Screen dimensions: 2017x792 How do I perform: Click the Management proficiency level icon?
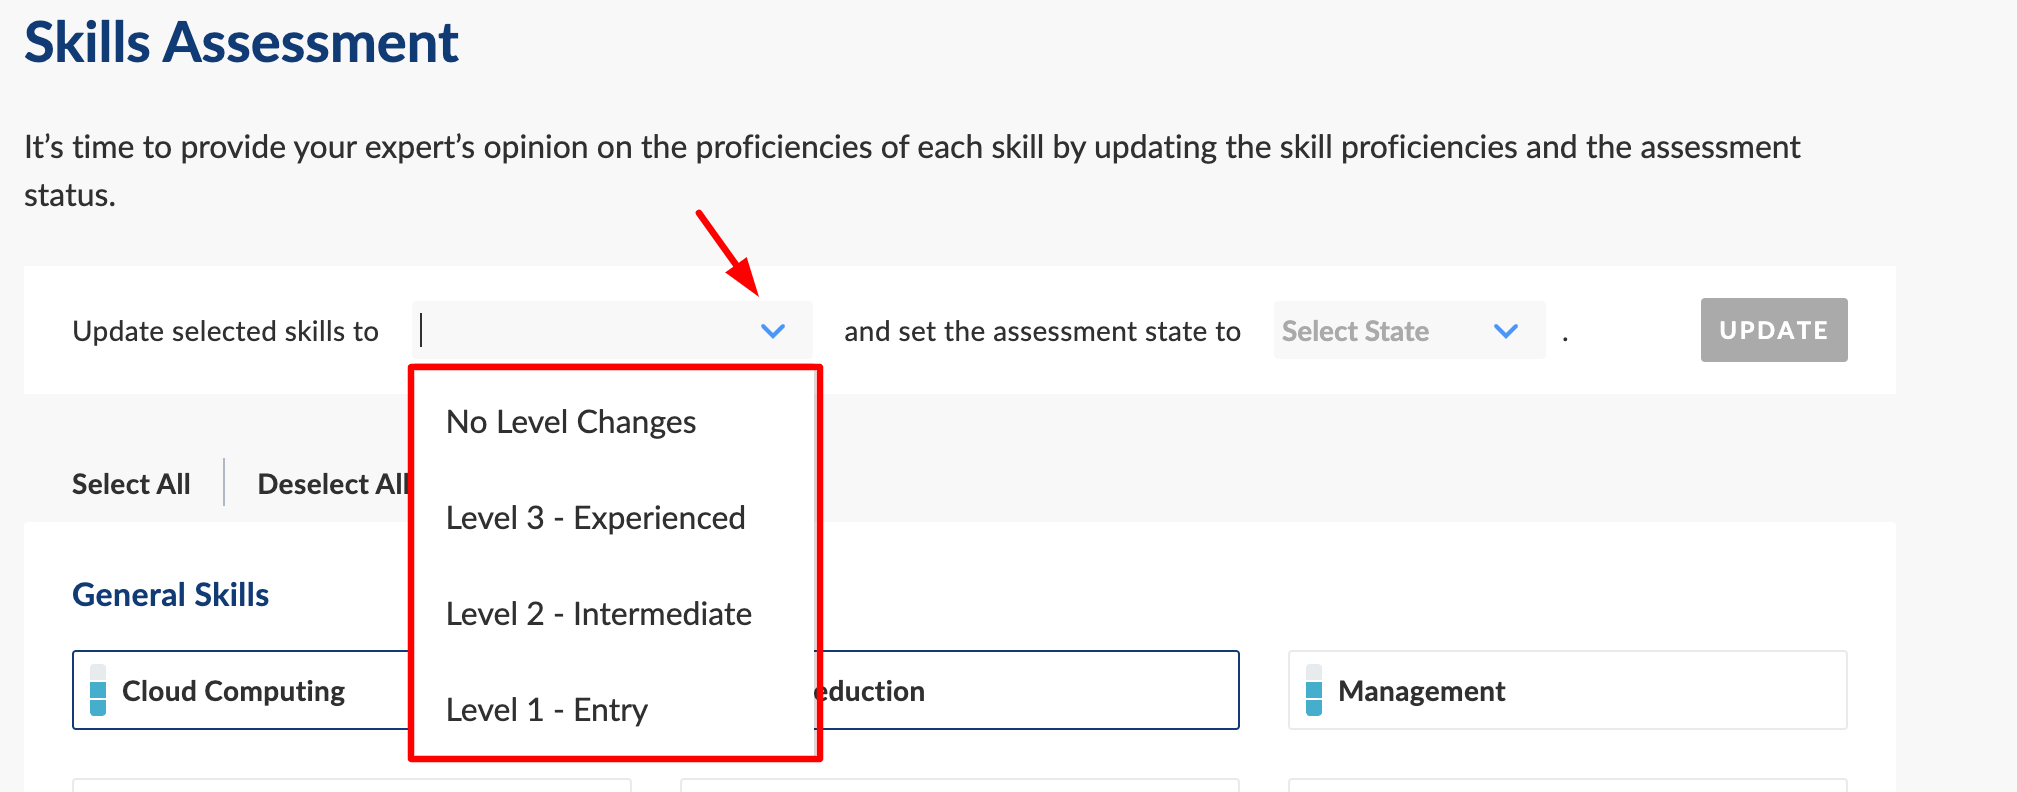point(1314,690)
